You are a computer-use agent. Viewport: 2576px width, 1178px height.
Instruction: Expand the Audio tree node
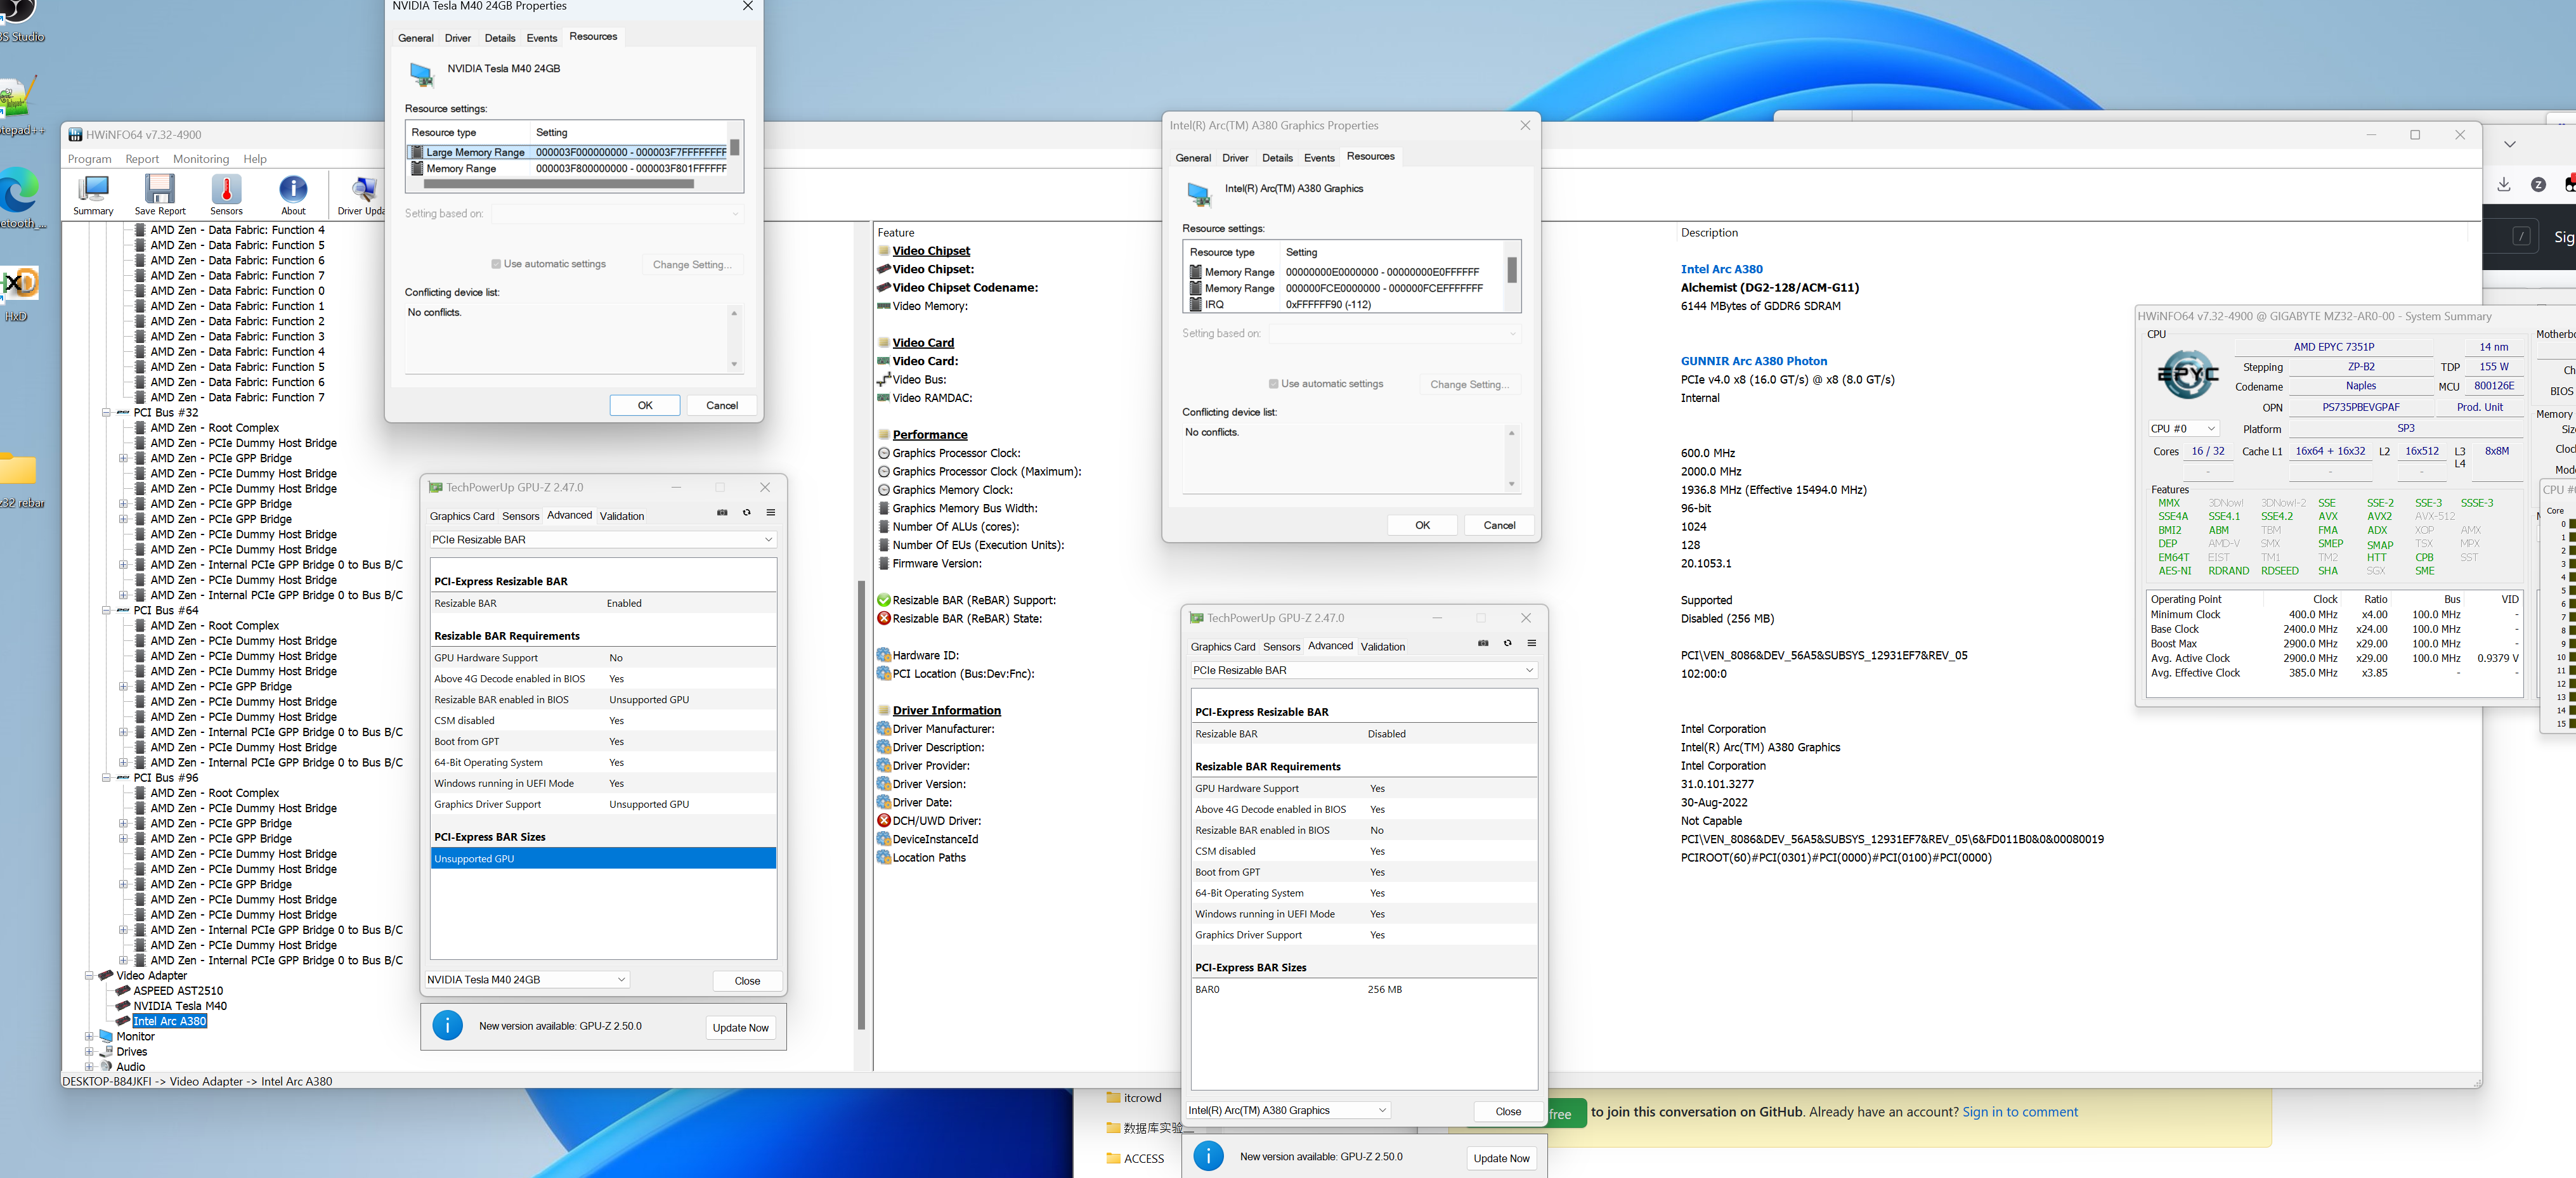(89, 1066)
